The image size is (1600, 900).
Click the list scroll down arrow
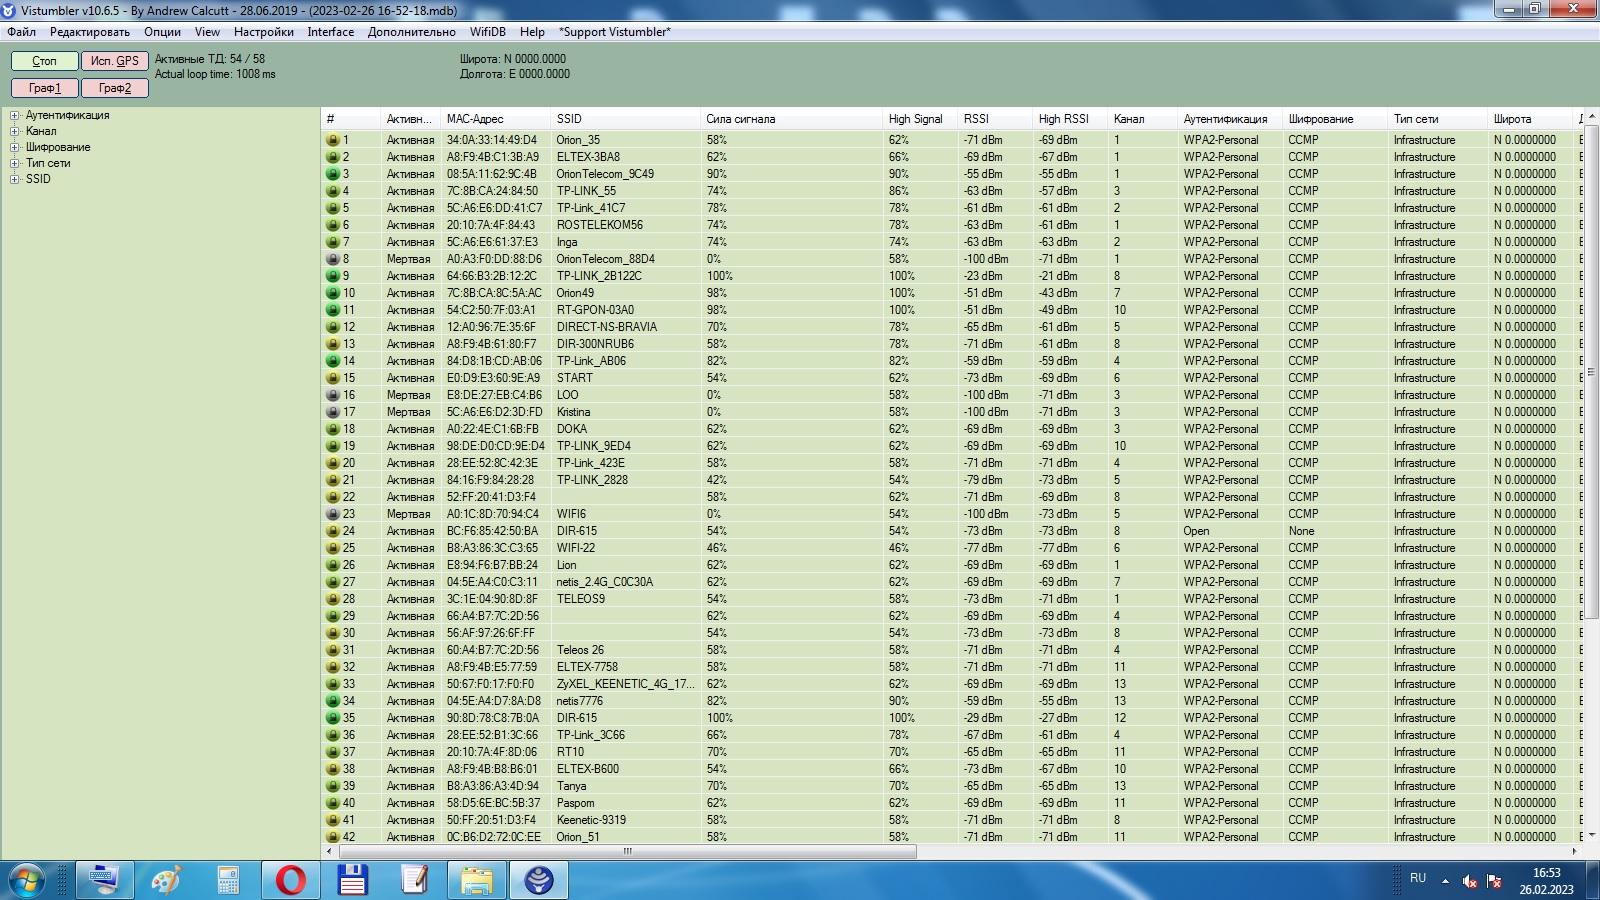1592,836
